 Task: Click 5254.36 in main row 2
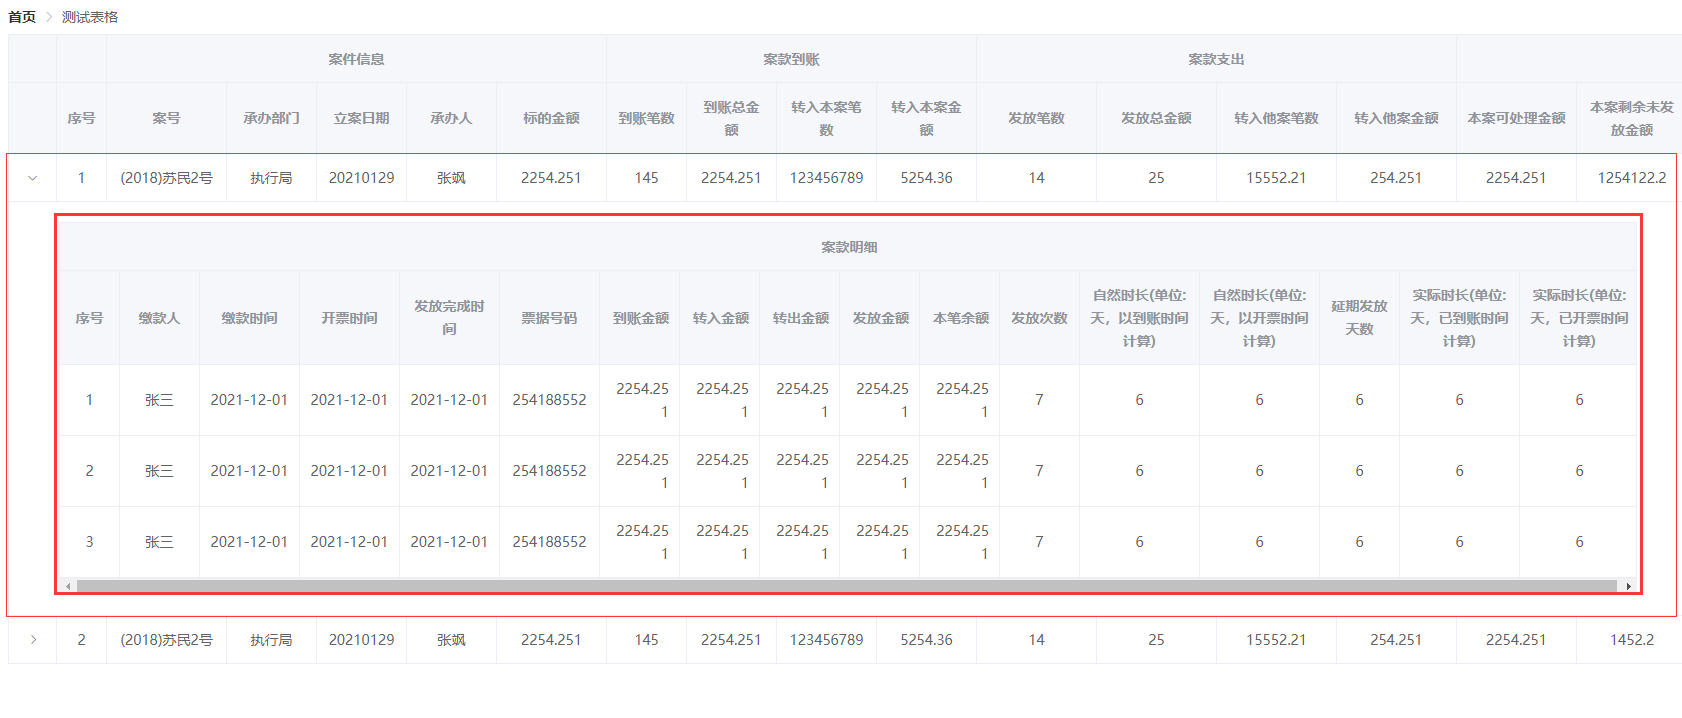pyautogui.click(x=926, y=640)
